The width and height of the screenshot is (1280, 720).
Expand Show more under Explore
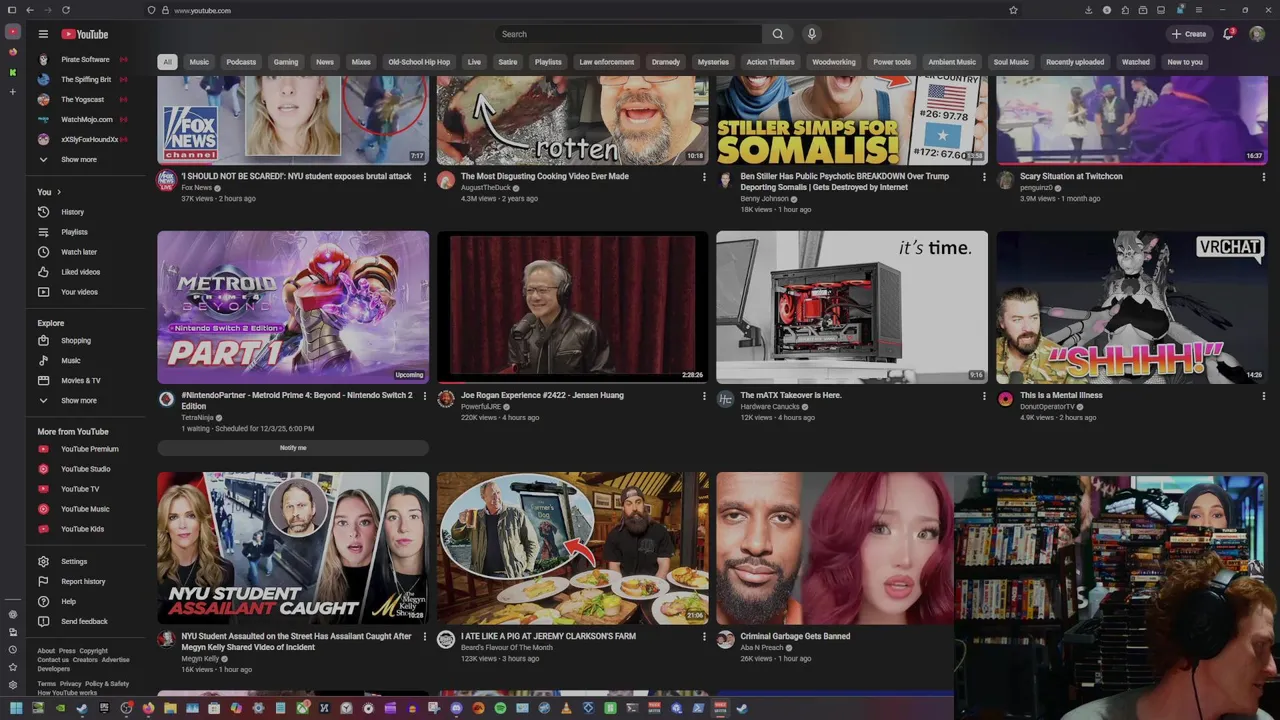point(79,401)
